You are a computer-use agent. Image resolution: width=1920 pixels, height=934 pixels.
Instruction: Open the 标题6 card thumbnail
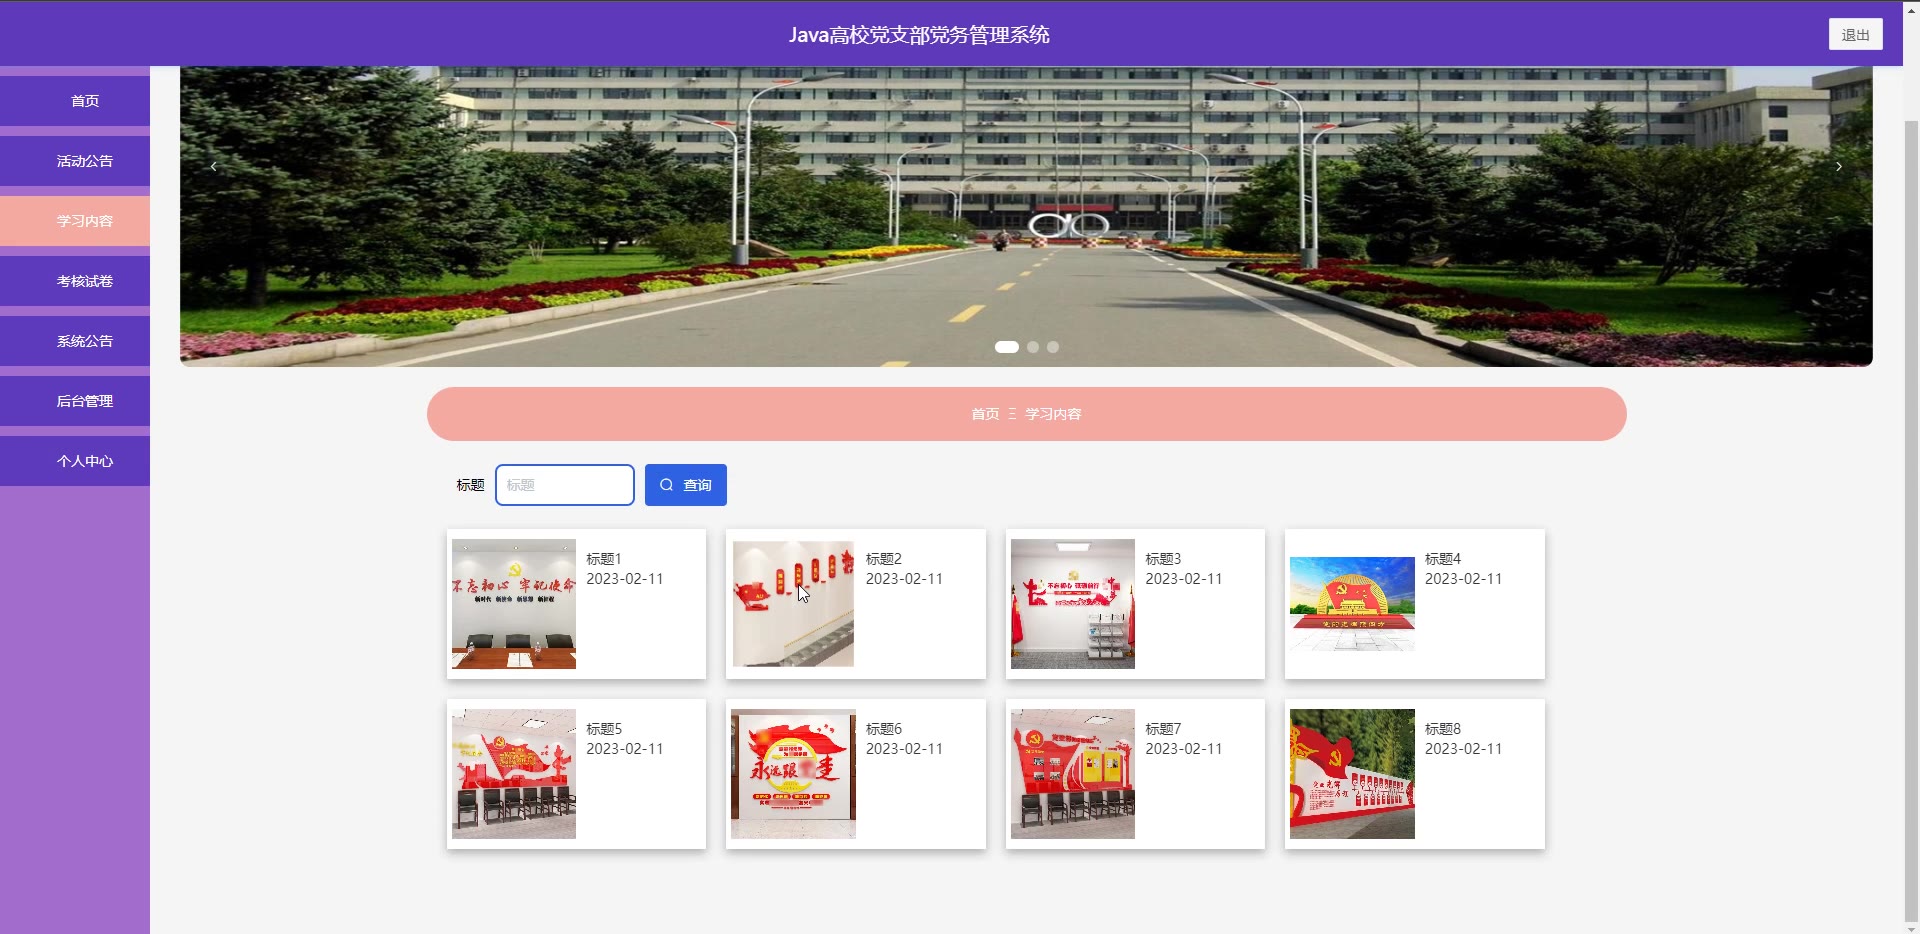pyautogui.click(x=793, y=774)
